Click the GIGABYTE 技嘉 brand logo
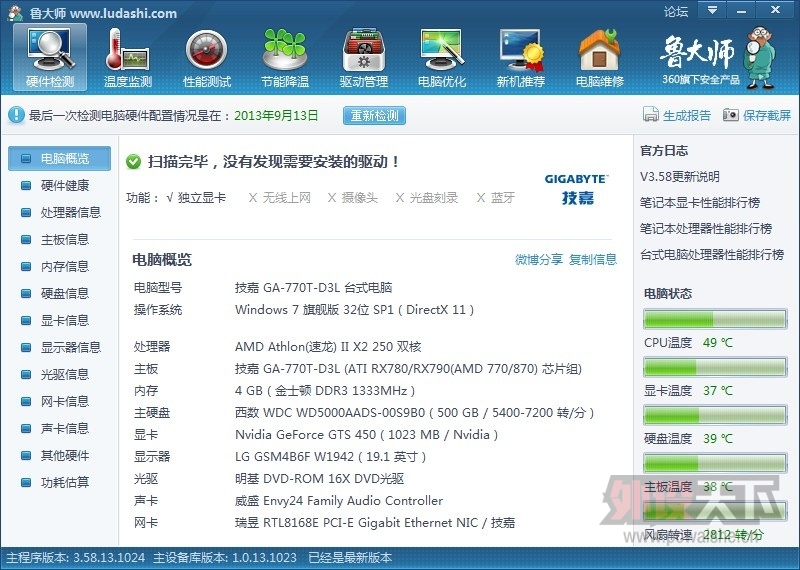The height and width of the screenshot is (570, 800). pos(577,189)
